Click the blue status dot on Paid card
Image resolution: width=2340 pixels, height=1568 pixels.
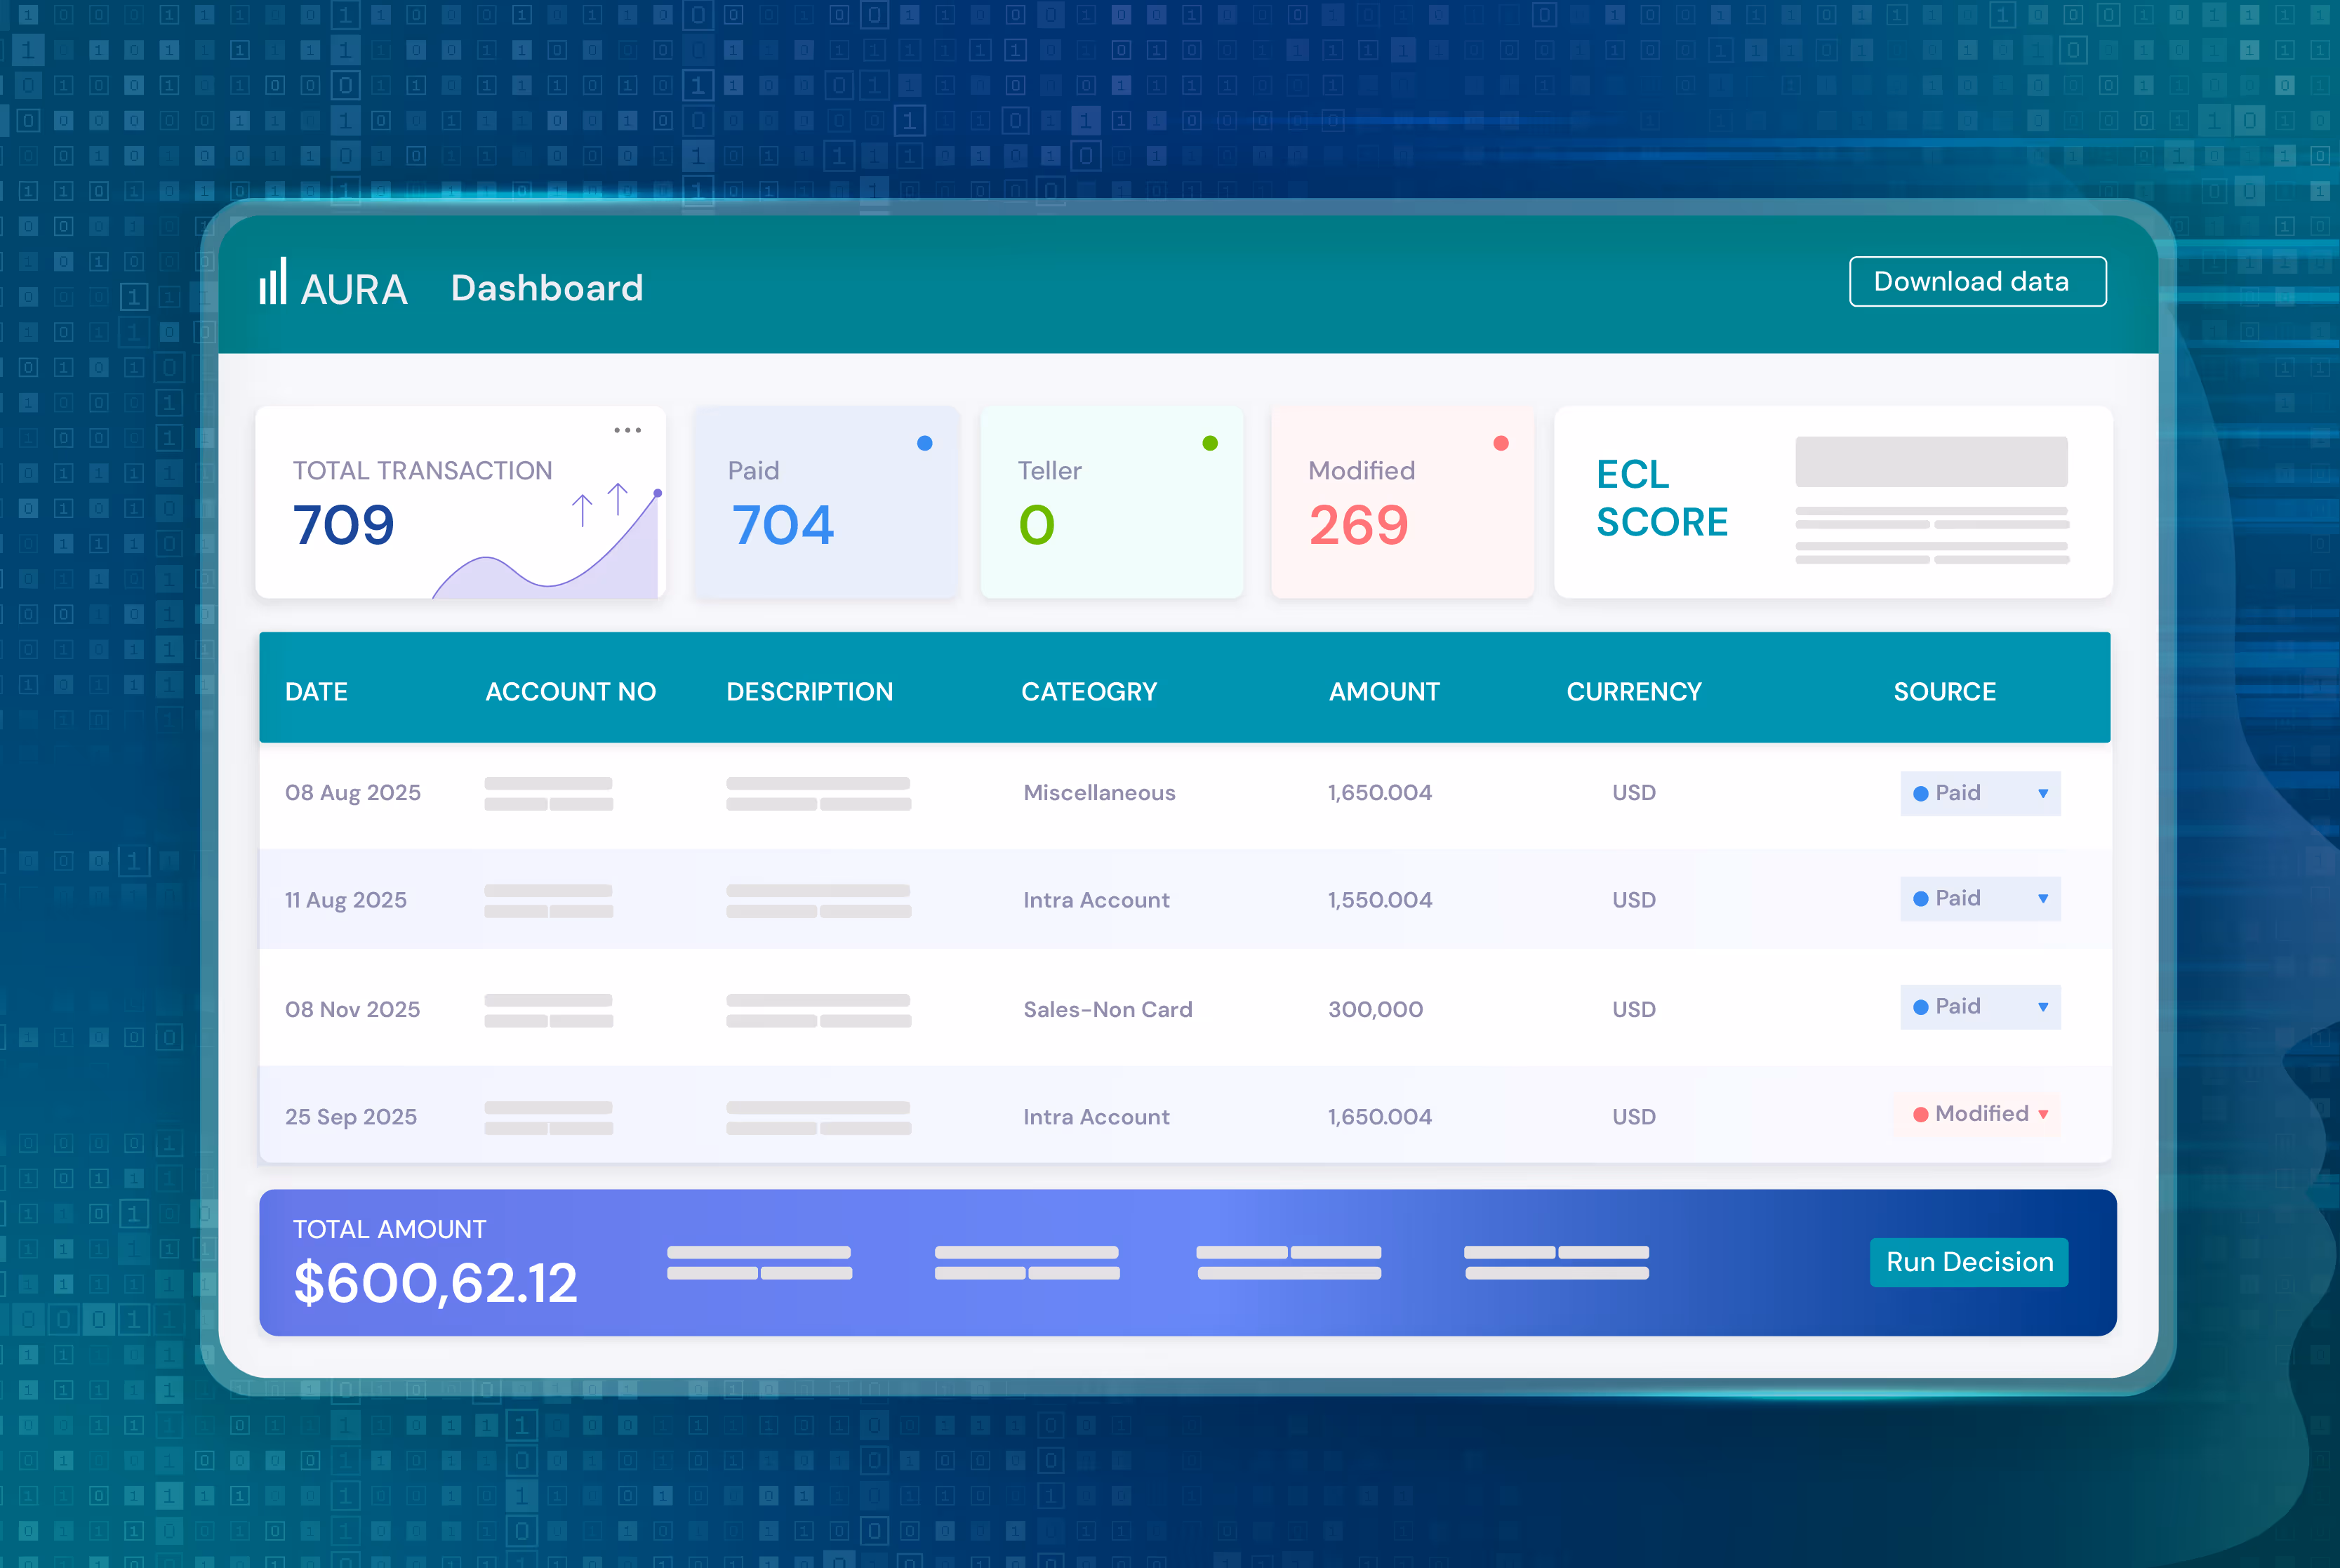[x=924, y=443]
